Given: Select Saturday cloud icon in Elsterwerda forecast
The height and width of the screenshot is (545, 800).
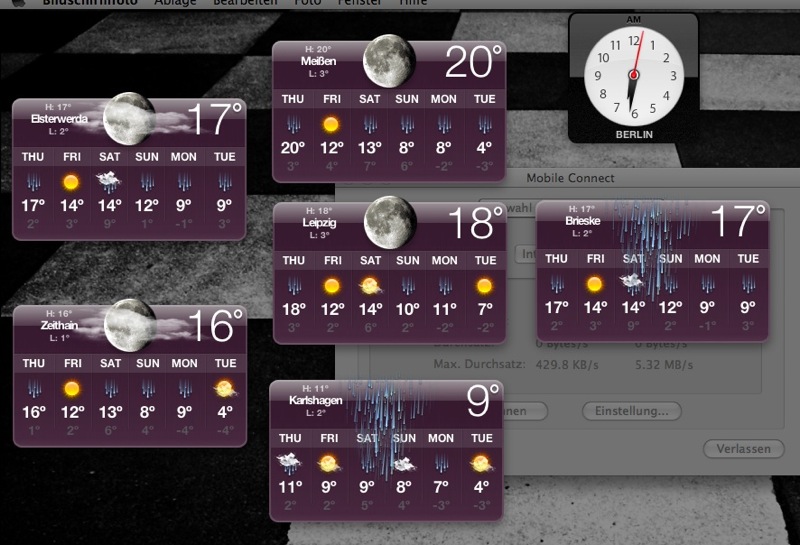Looking at the screenshot, I should click(x=109, y=181).
